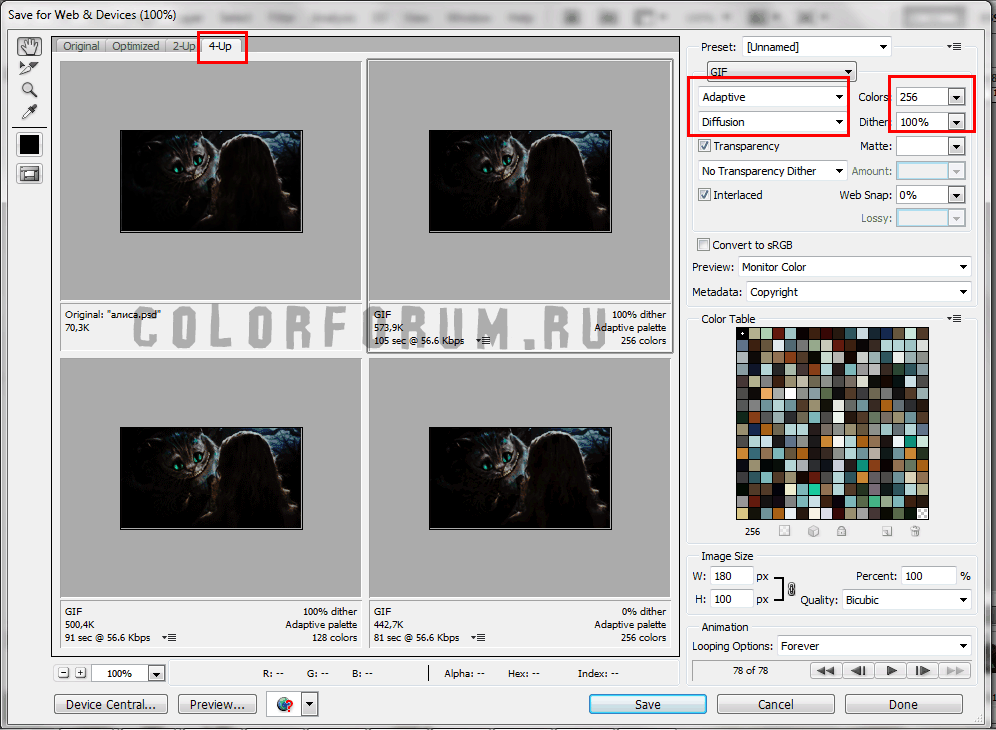The width and height of the screenshot is (996, 730).
Task: Click the Save button
Action: [647, 704]
